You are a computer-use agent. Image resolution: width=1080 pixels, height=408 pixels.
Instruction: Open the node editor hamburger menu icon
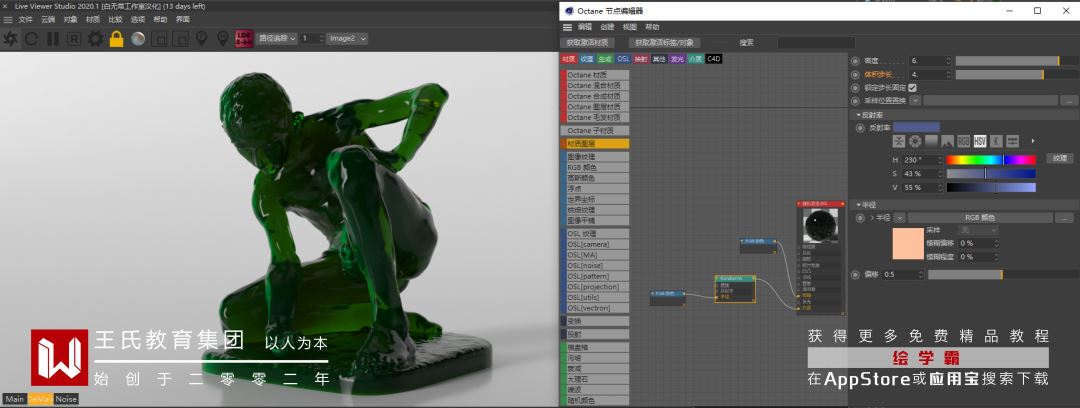point(568,27)
